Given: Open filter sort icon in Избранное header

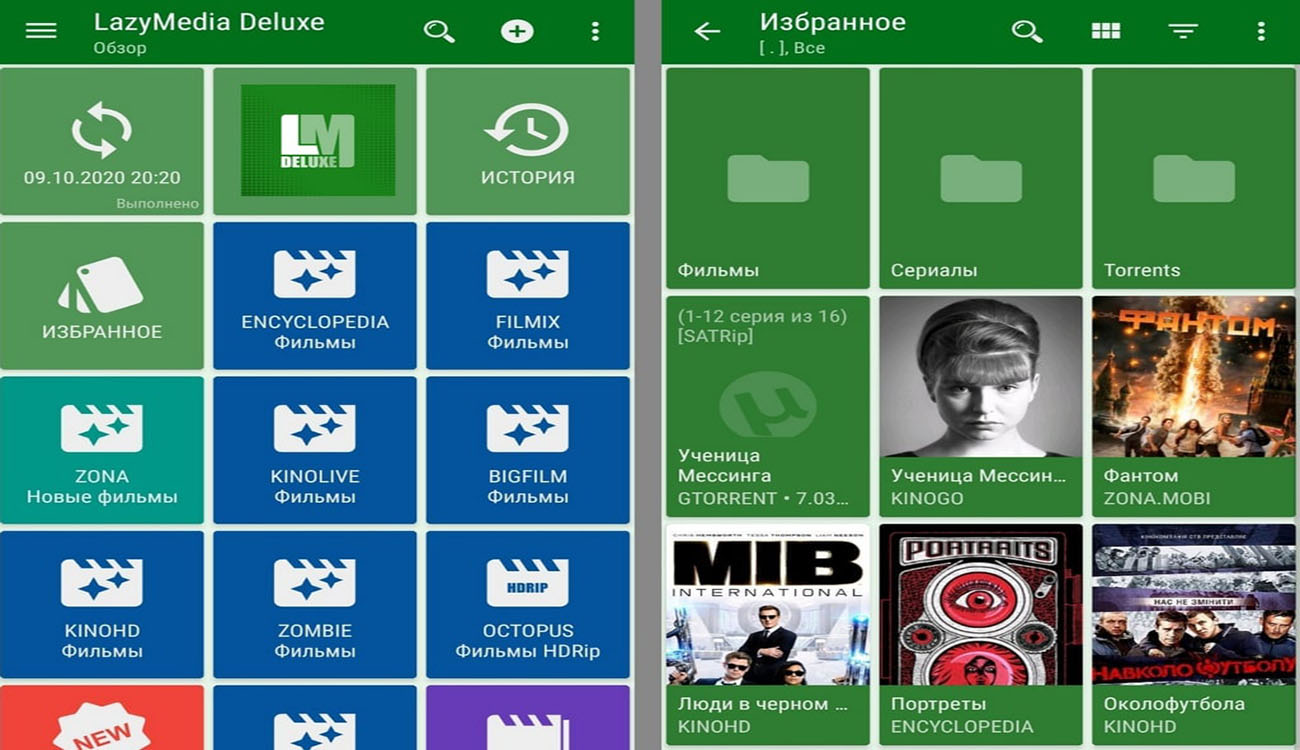Looking at the screenshot, I should [1183, 31].
